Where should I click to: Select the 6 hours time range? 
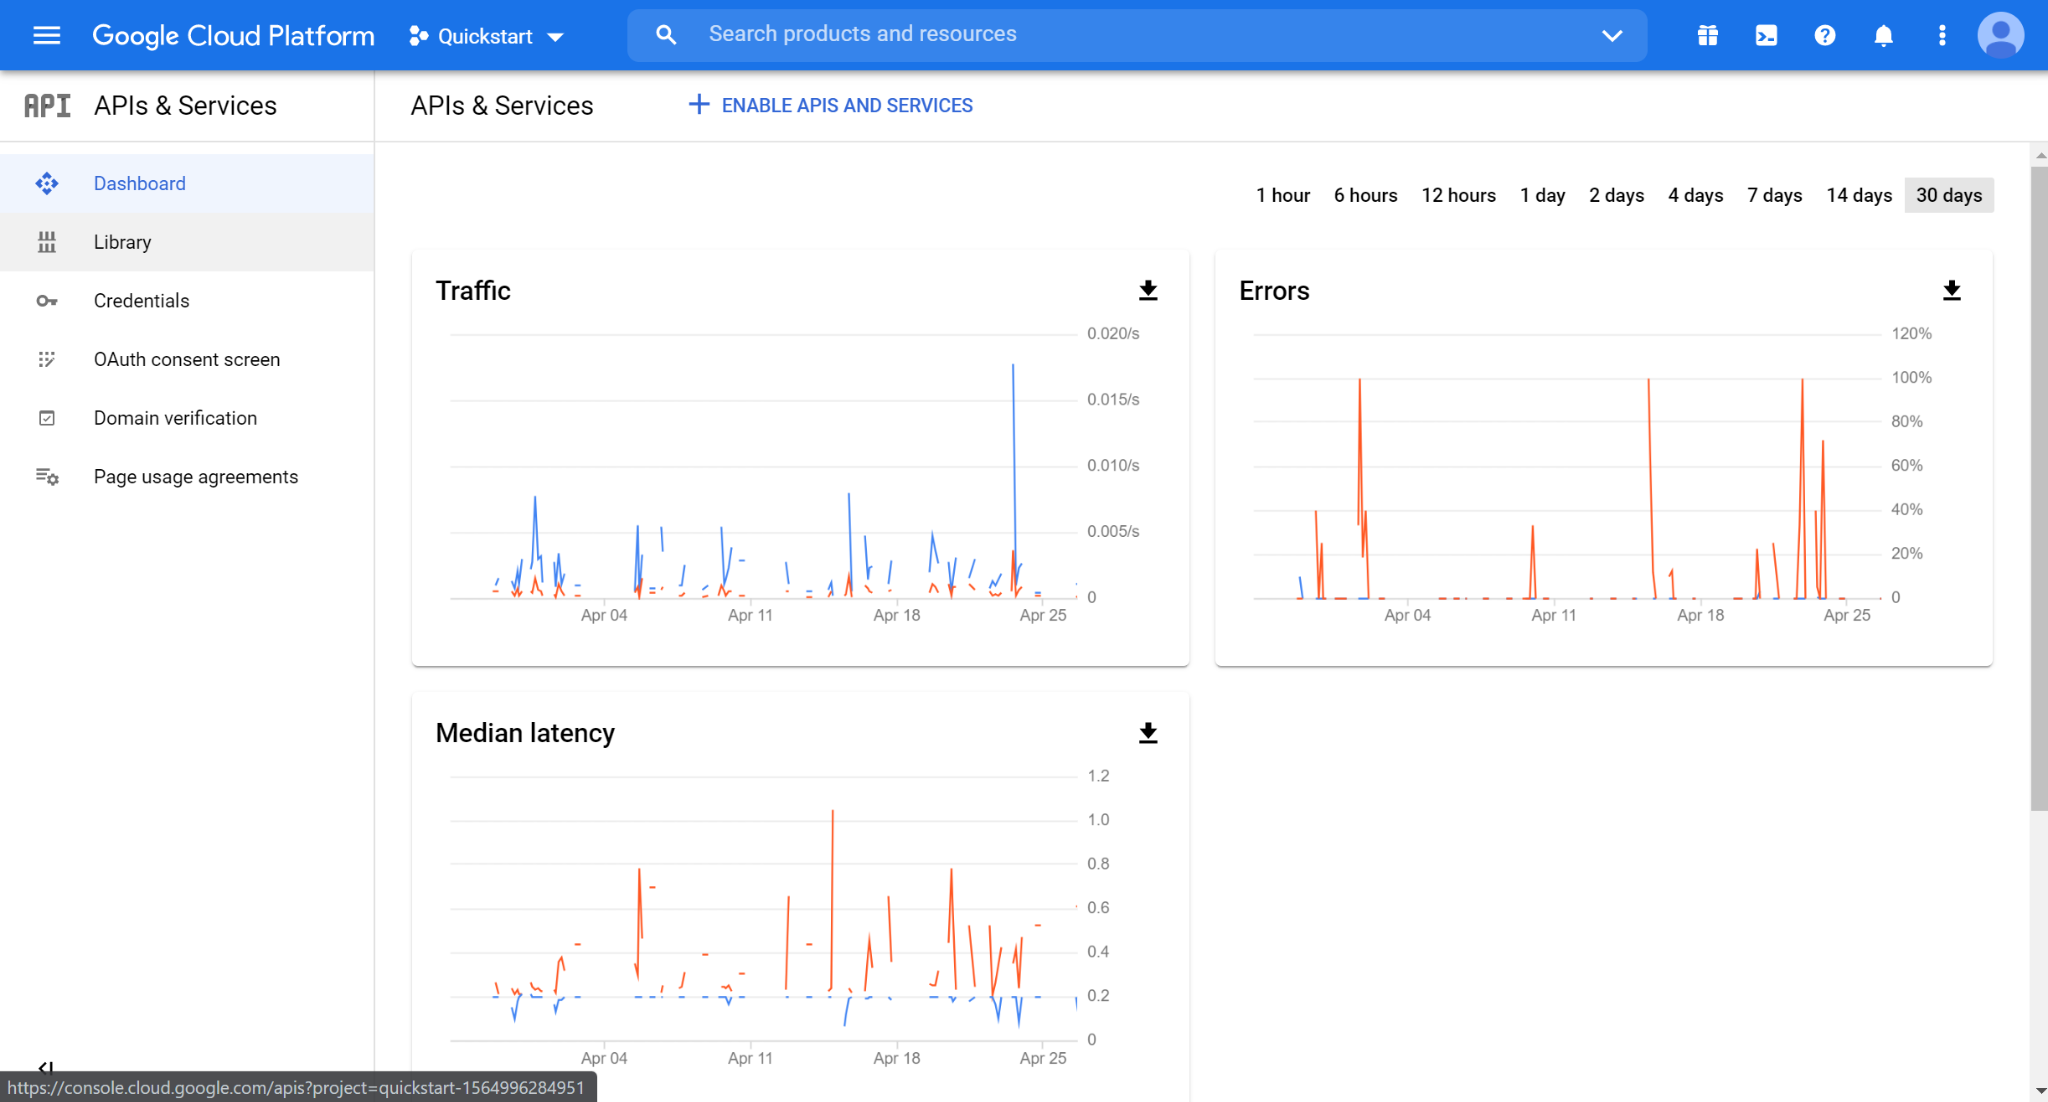(1365, 195)
